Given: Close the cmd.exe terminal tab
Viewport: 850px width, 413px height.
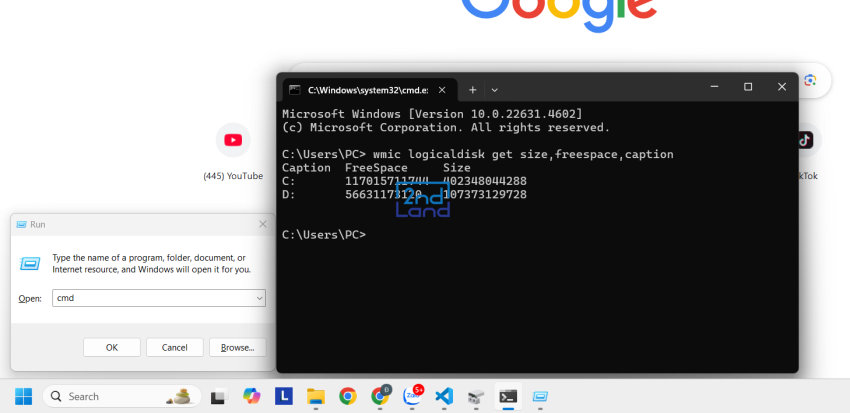Looking at the screenshot, I should pyautogui.click(x=442, y=90).
